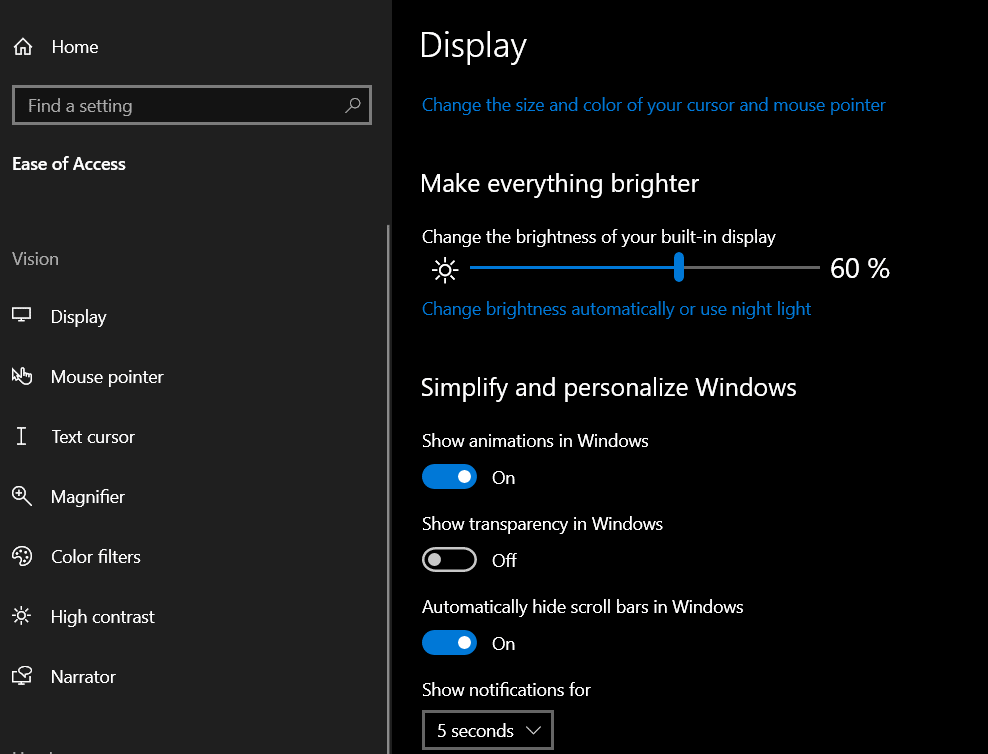
Task: Turn off Show animations in Windows
Action: [x=449, y=477]
